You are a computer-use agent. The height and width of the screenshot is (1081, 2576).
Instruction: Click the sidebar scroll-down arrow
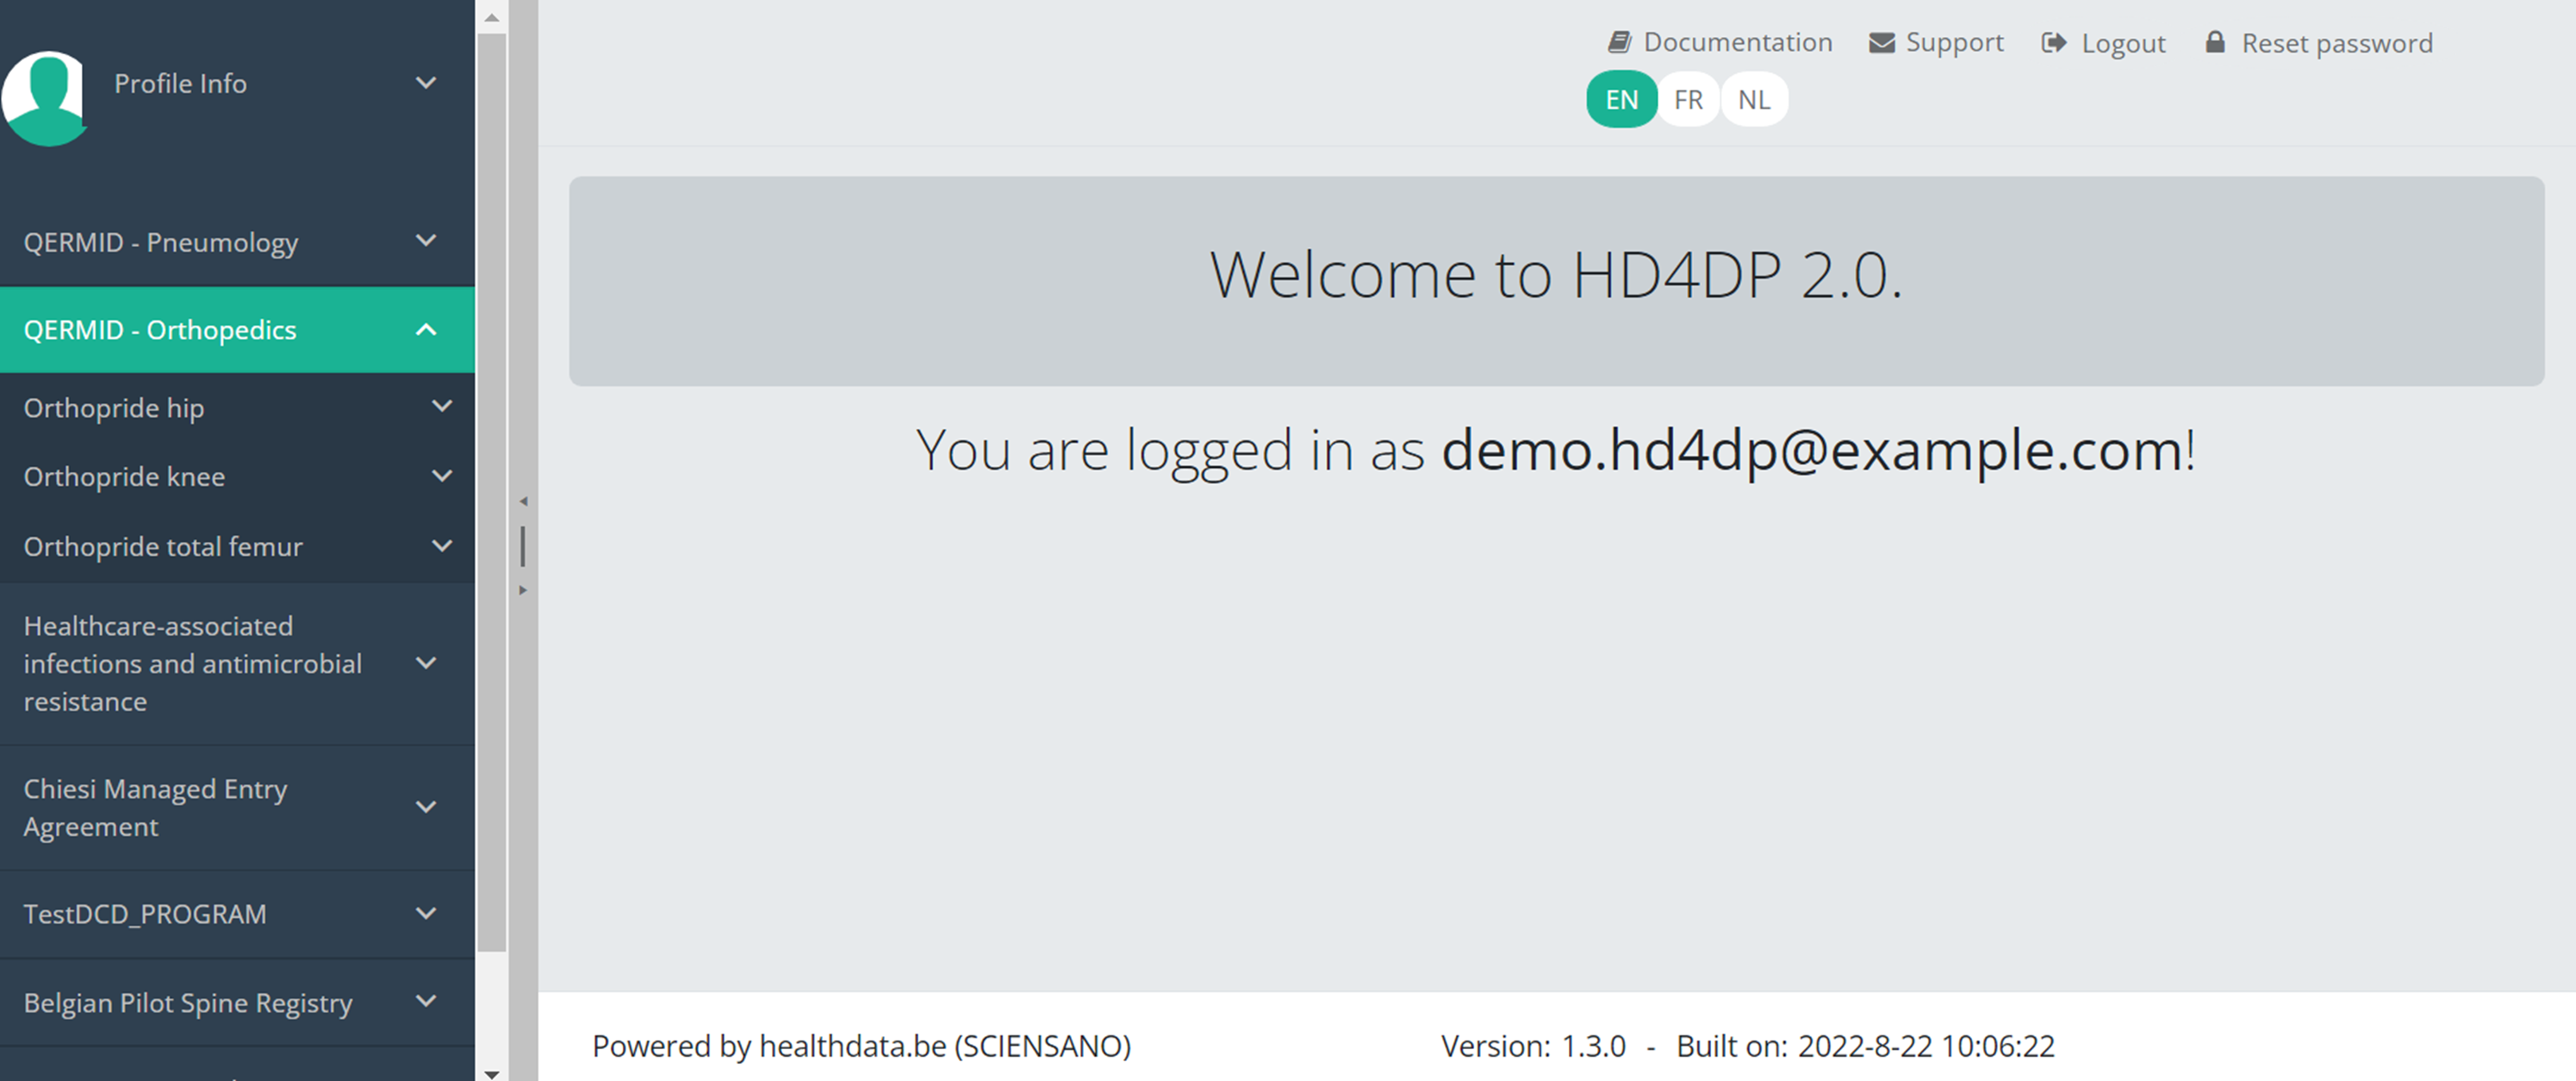(491, 1073)
